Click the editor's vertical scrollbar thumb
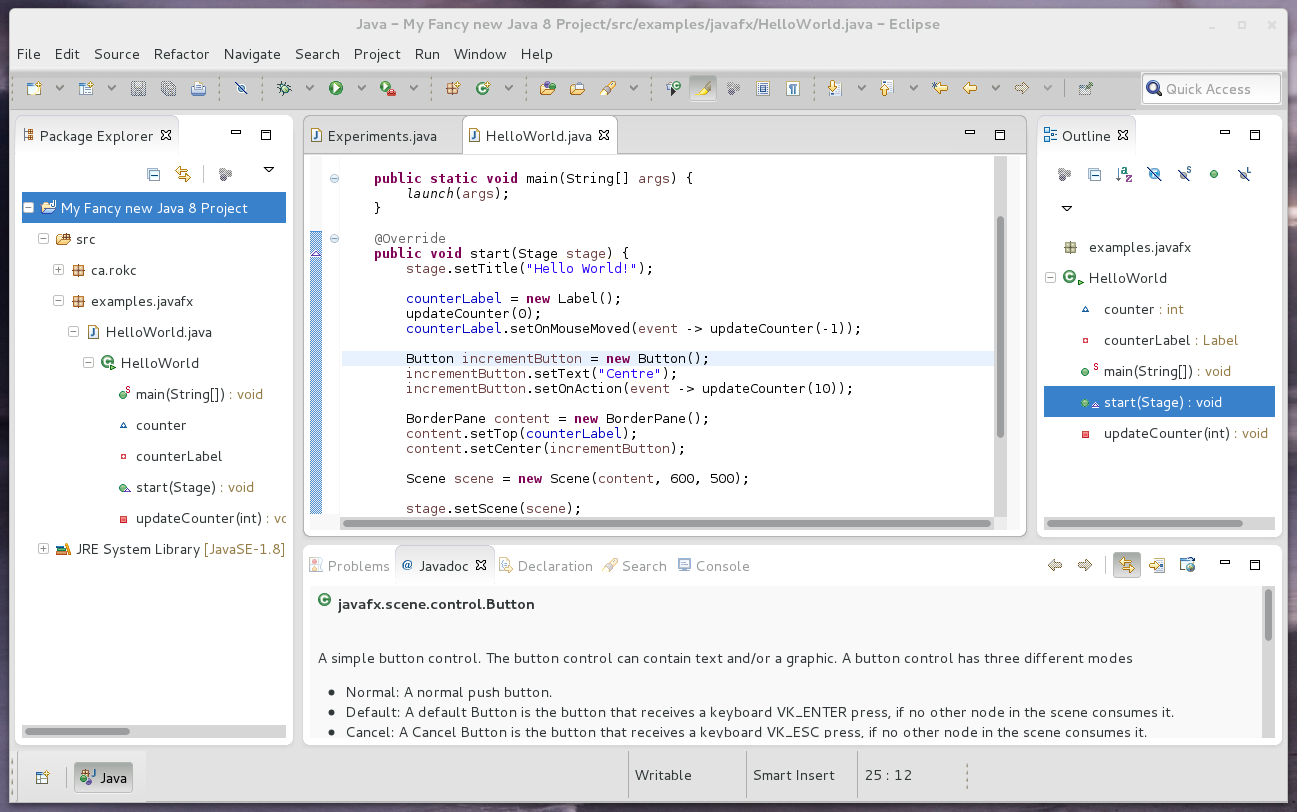Screen dimensions: 1297x812 click(x=999, y=327)
